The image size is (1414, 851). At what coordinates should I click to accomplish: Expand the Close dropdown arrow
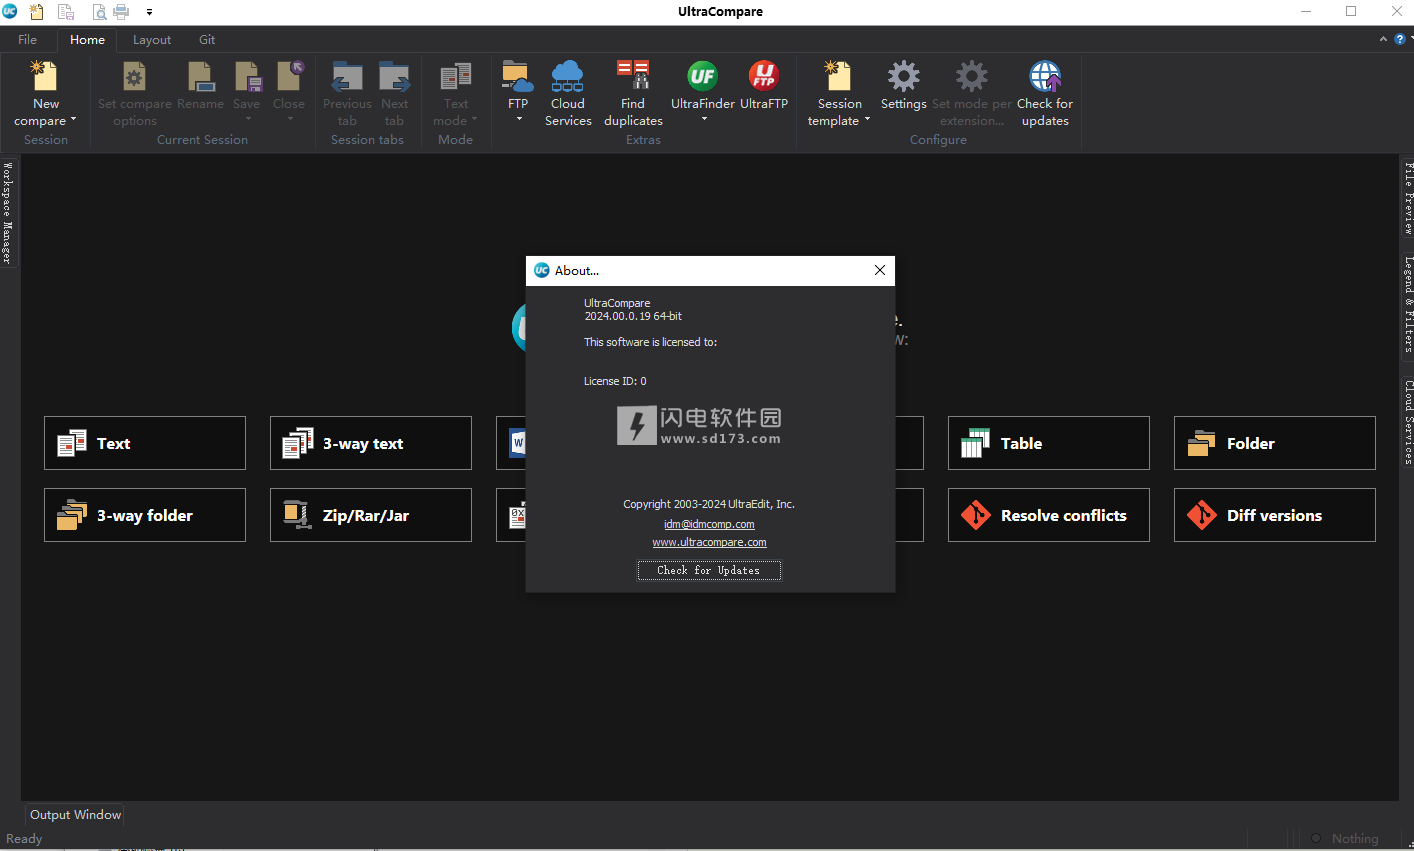289,119
